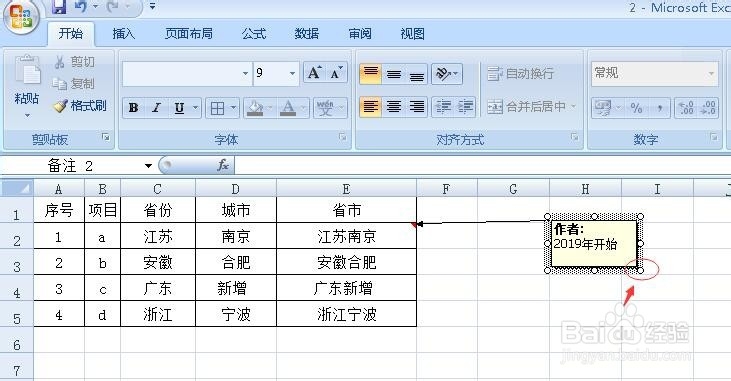The width and height of the screenshot is (731, 381).
Task: Click the Office button logo
Action: [x=21, y=17]
